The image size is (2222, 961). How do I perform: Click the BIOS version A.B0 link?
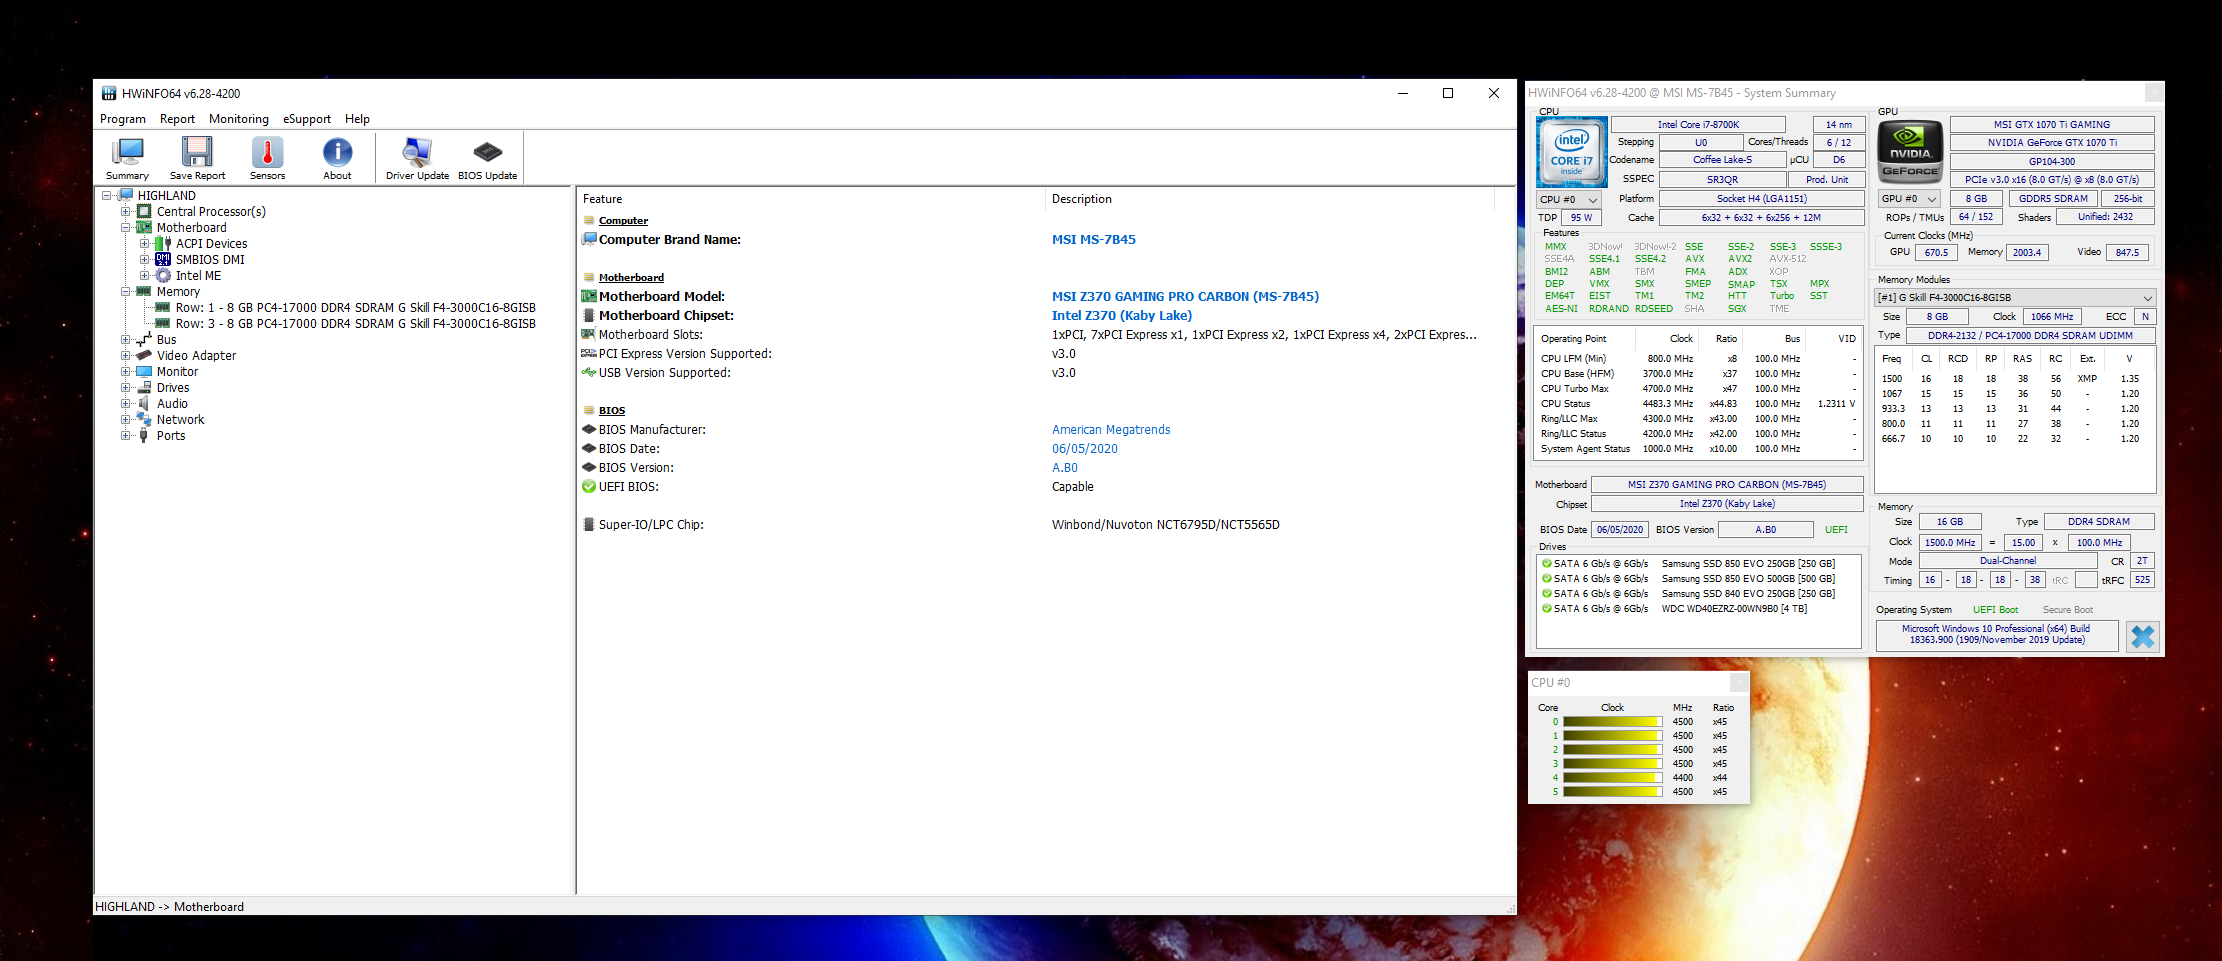[x=1065, y=468]
